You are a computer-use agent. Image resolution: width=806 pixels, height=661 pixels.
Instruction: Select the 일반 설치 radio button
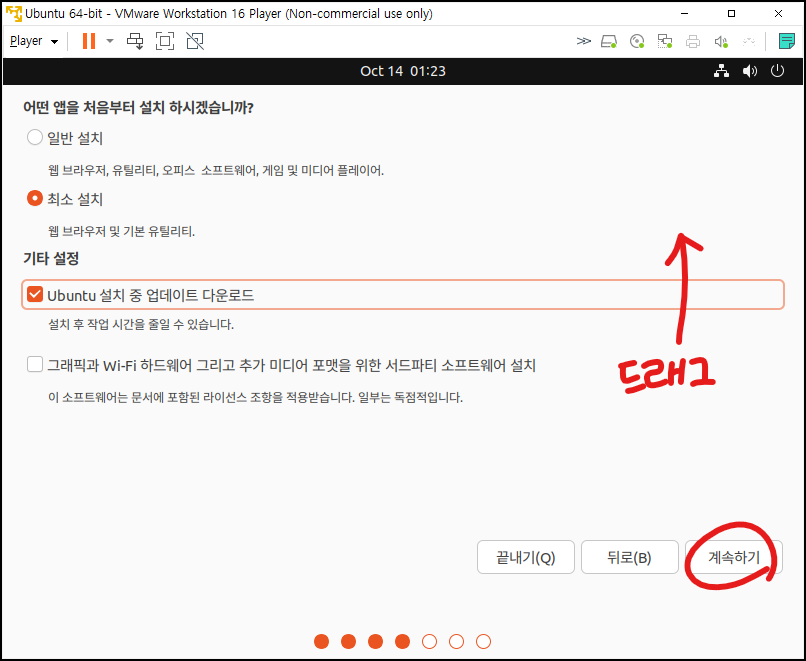pyautogui.click(x=34, y=137)
